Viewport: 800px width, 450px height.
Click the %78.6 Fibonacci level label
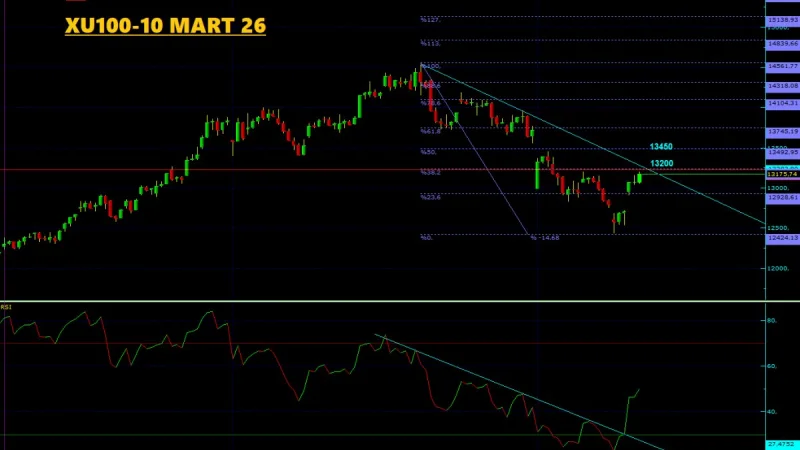(431, 103)
